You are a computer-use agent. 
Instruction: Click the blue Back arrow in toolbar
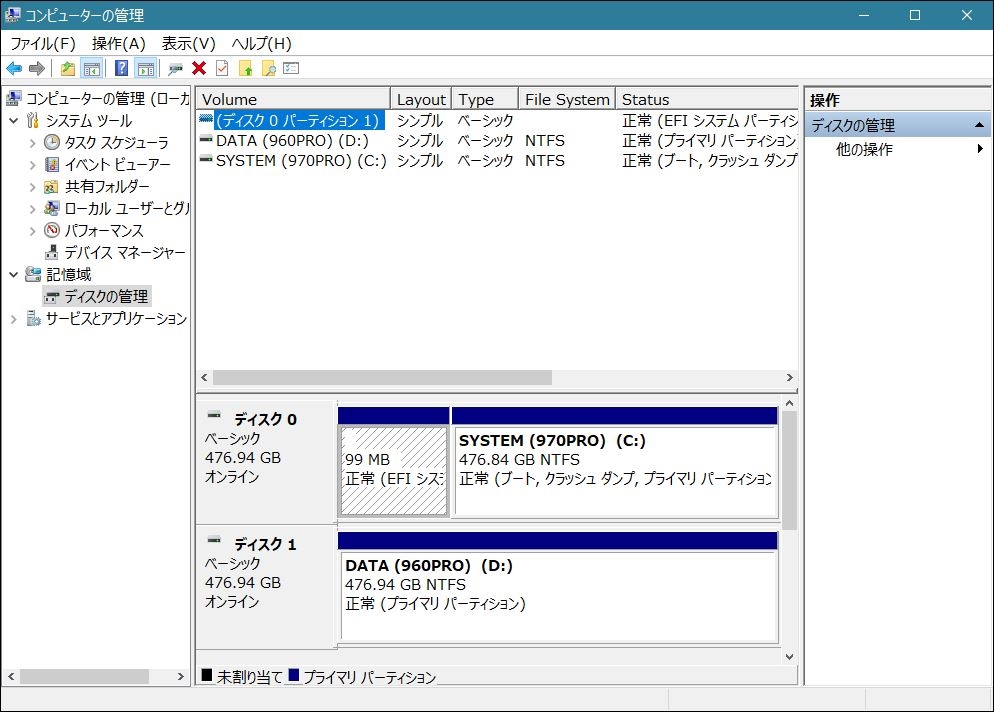point(14,68)
